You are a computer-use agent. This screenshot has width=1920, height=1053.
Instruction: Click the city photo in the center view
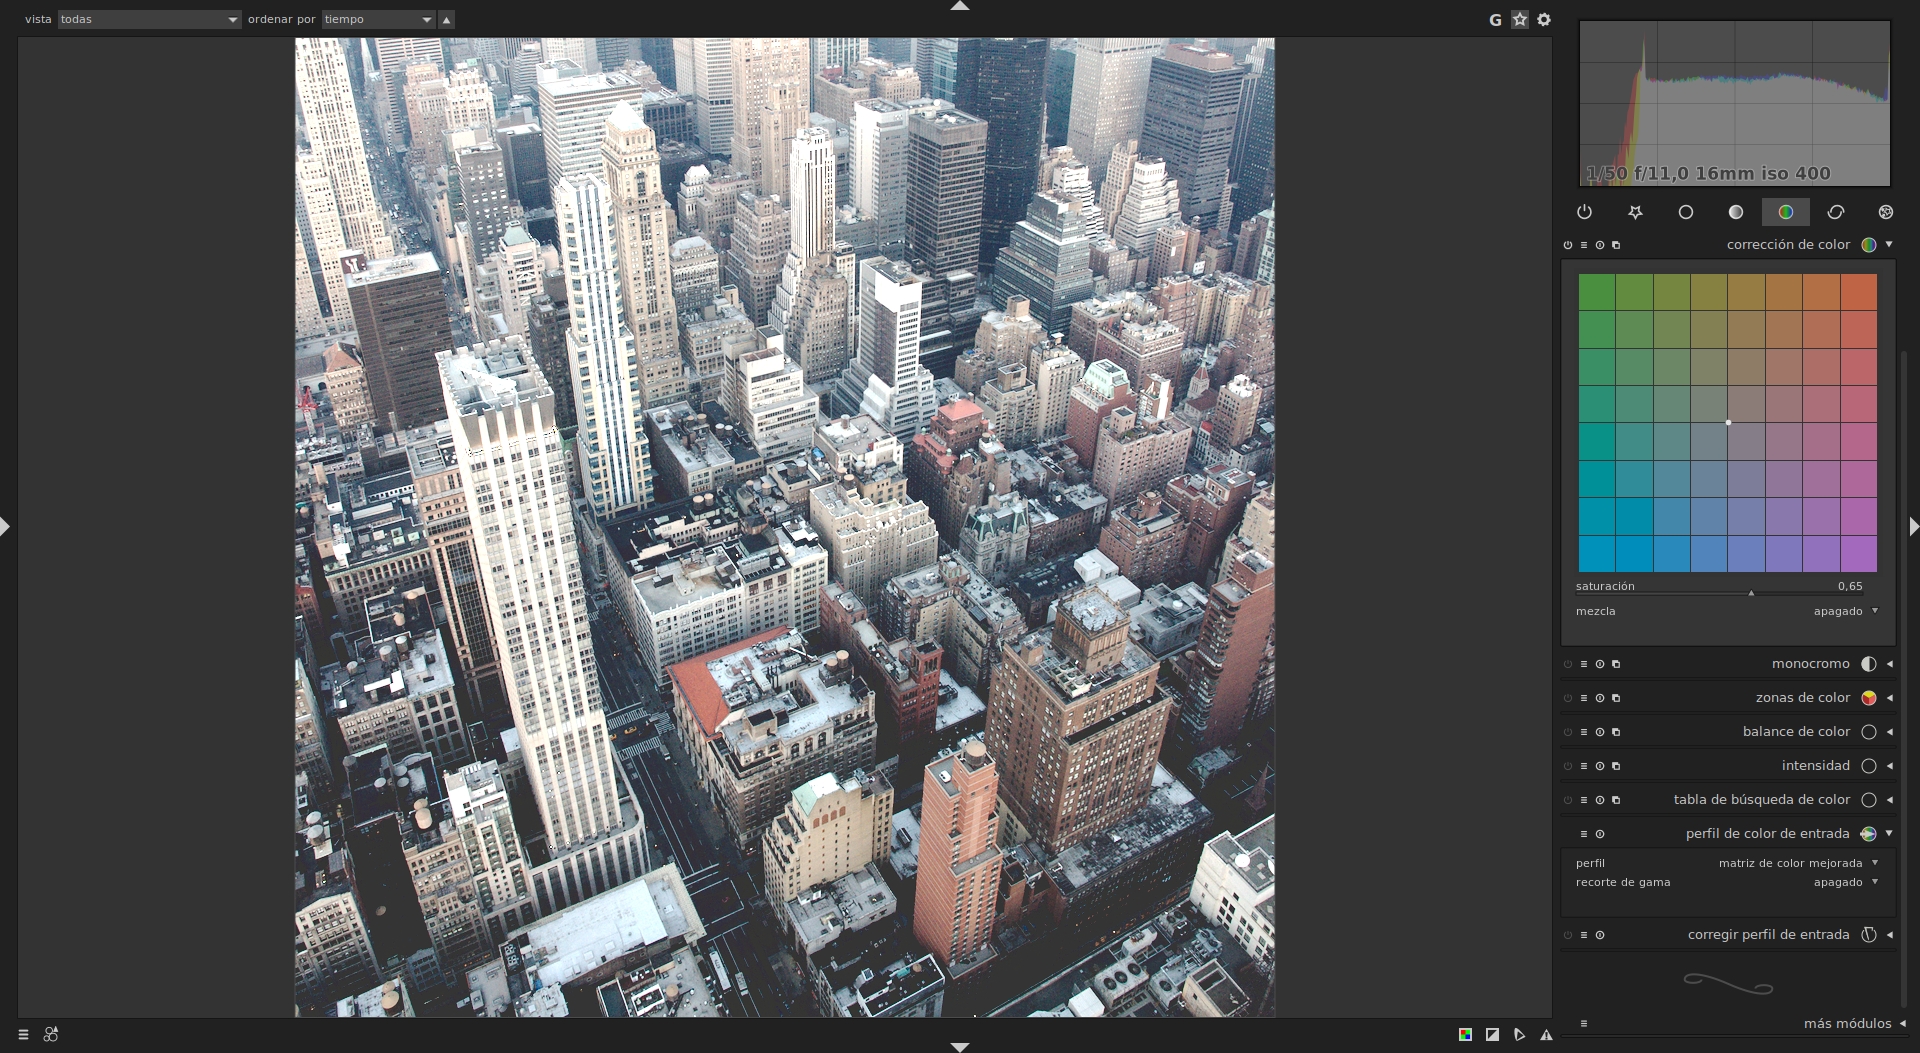point(784,527)
